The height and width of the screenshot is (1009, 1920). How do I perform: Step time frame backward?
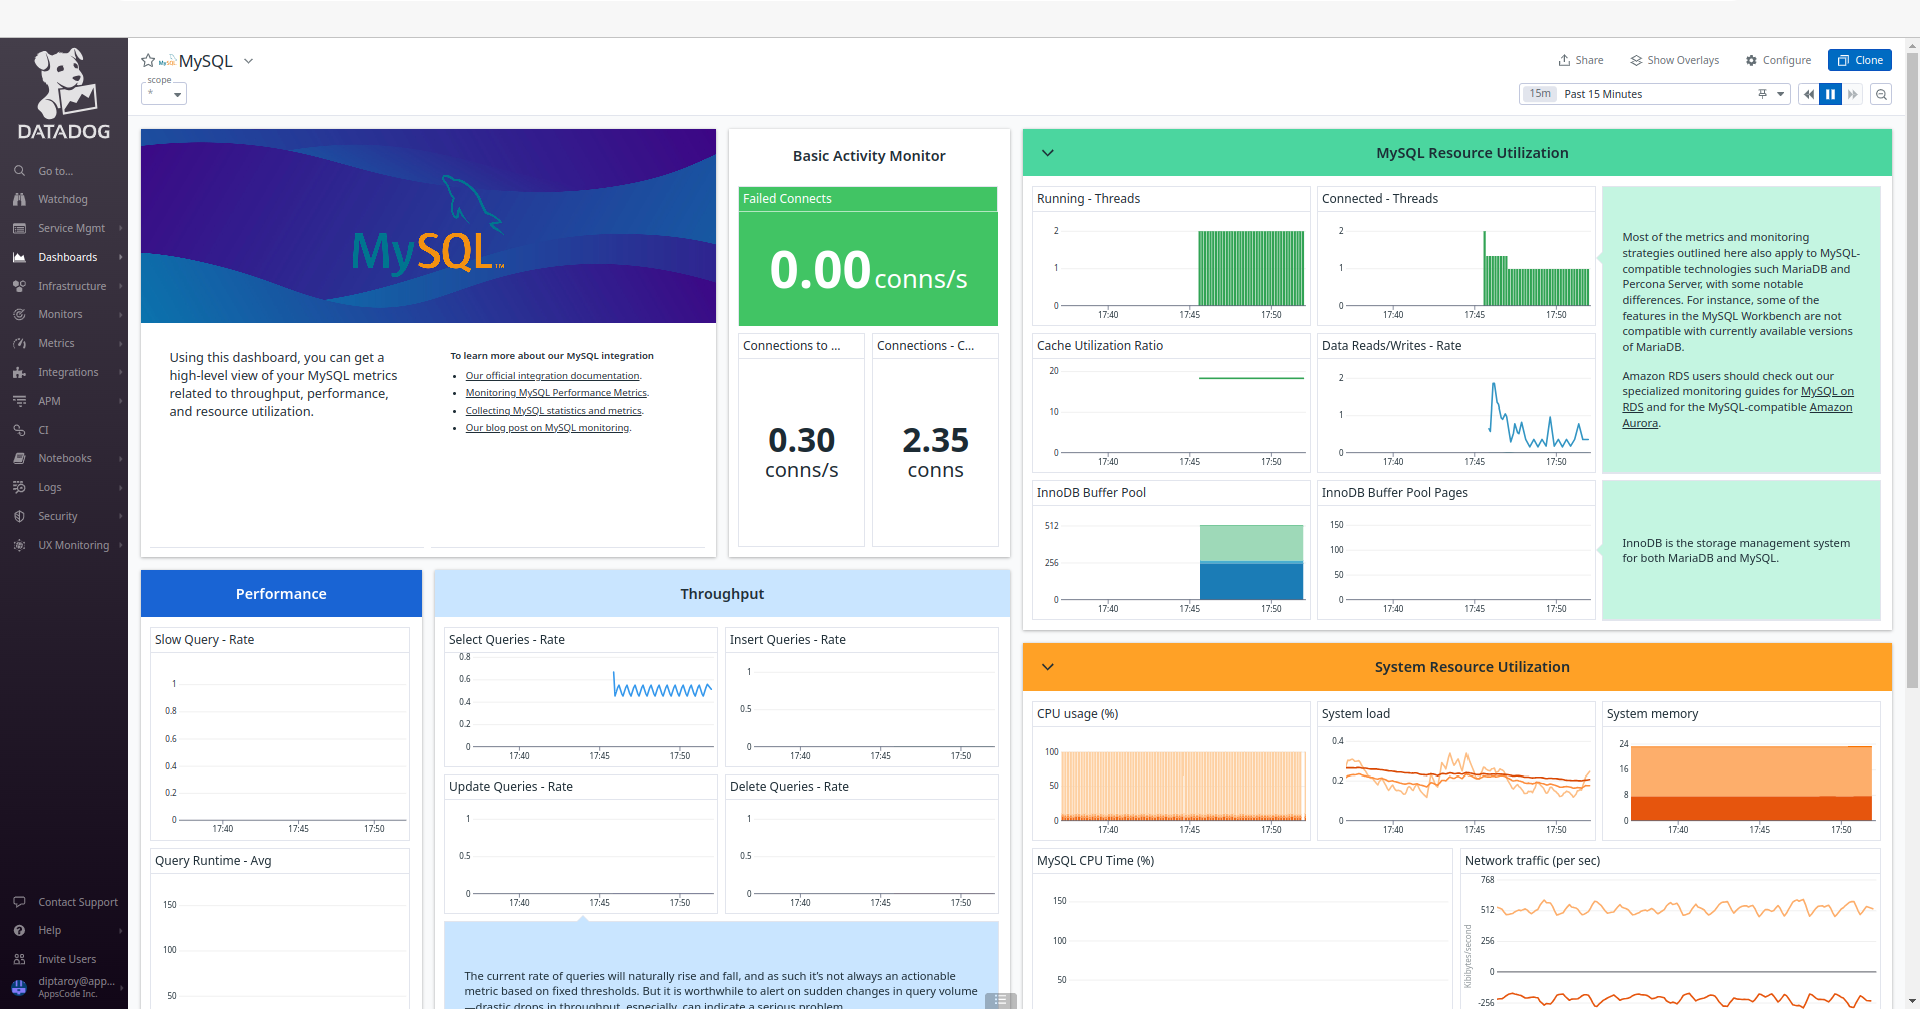pos(1808,94)
